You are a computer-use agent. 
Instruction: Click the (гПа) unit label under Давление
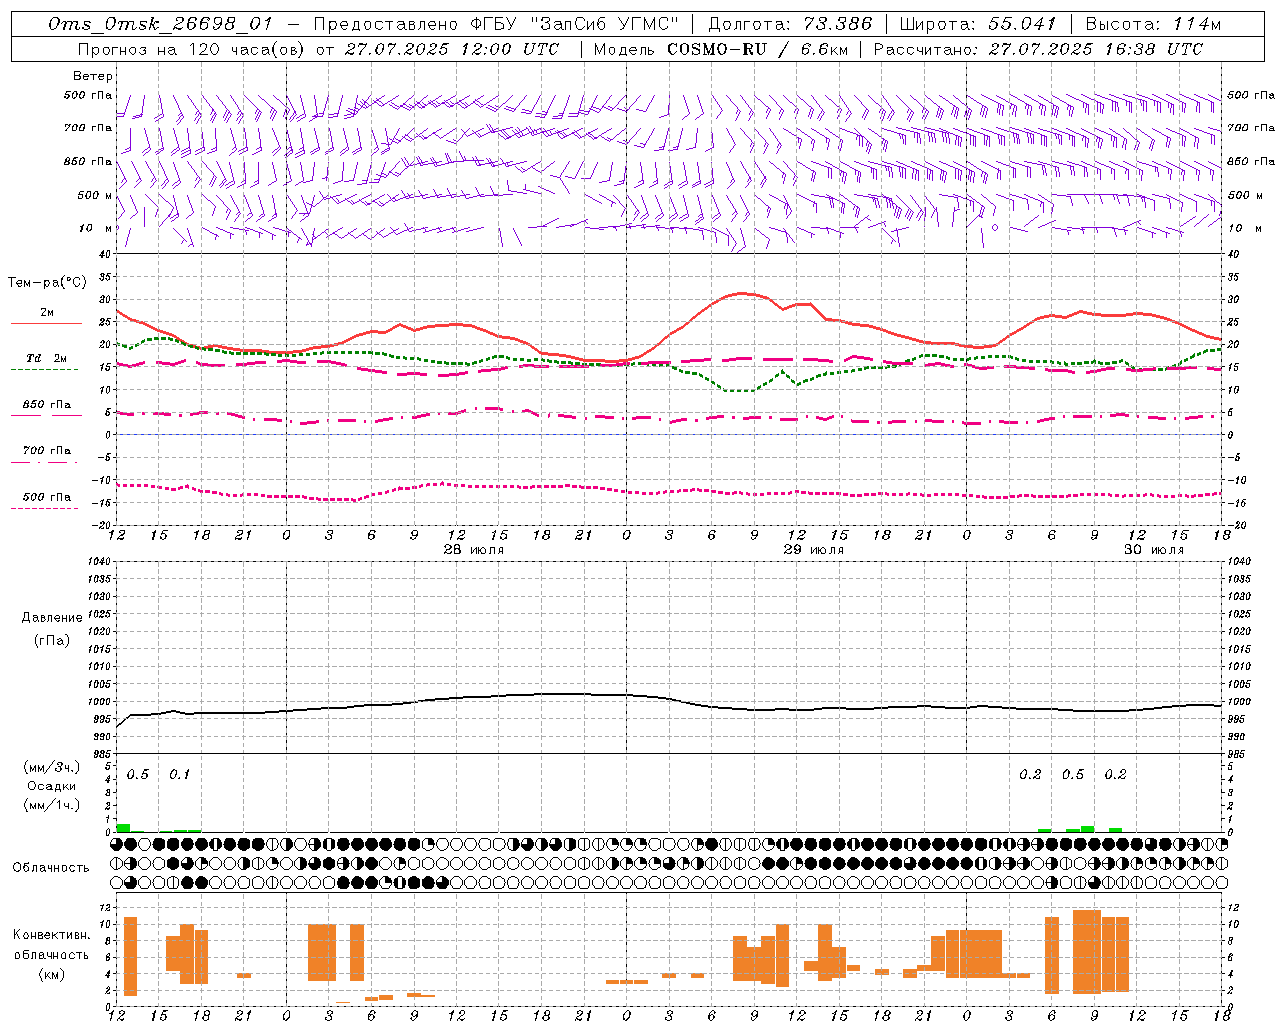pyautogui.click(x=52, y=641)
